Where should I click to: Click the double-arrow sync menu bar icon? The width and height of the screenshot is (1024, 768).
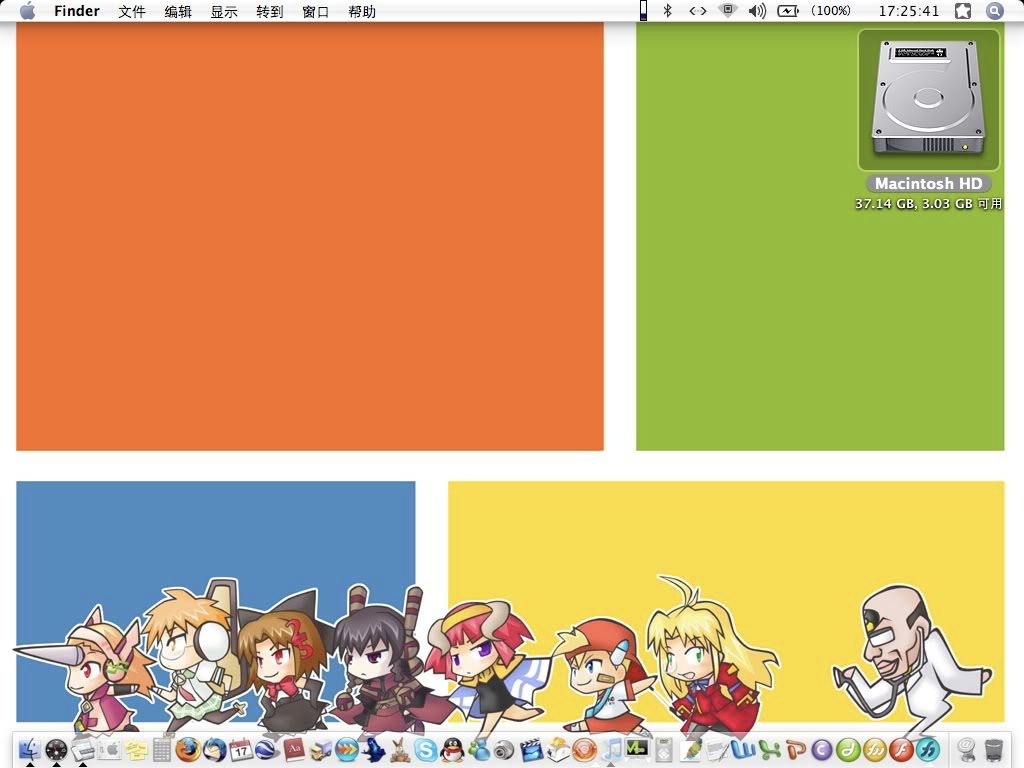pyautogui.click(x=697, y=10)
